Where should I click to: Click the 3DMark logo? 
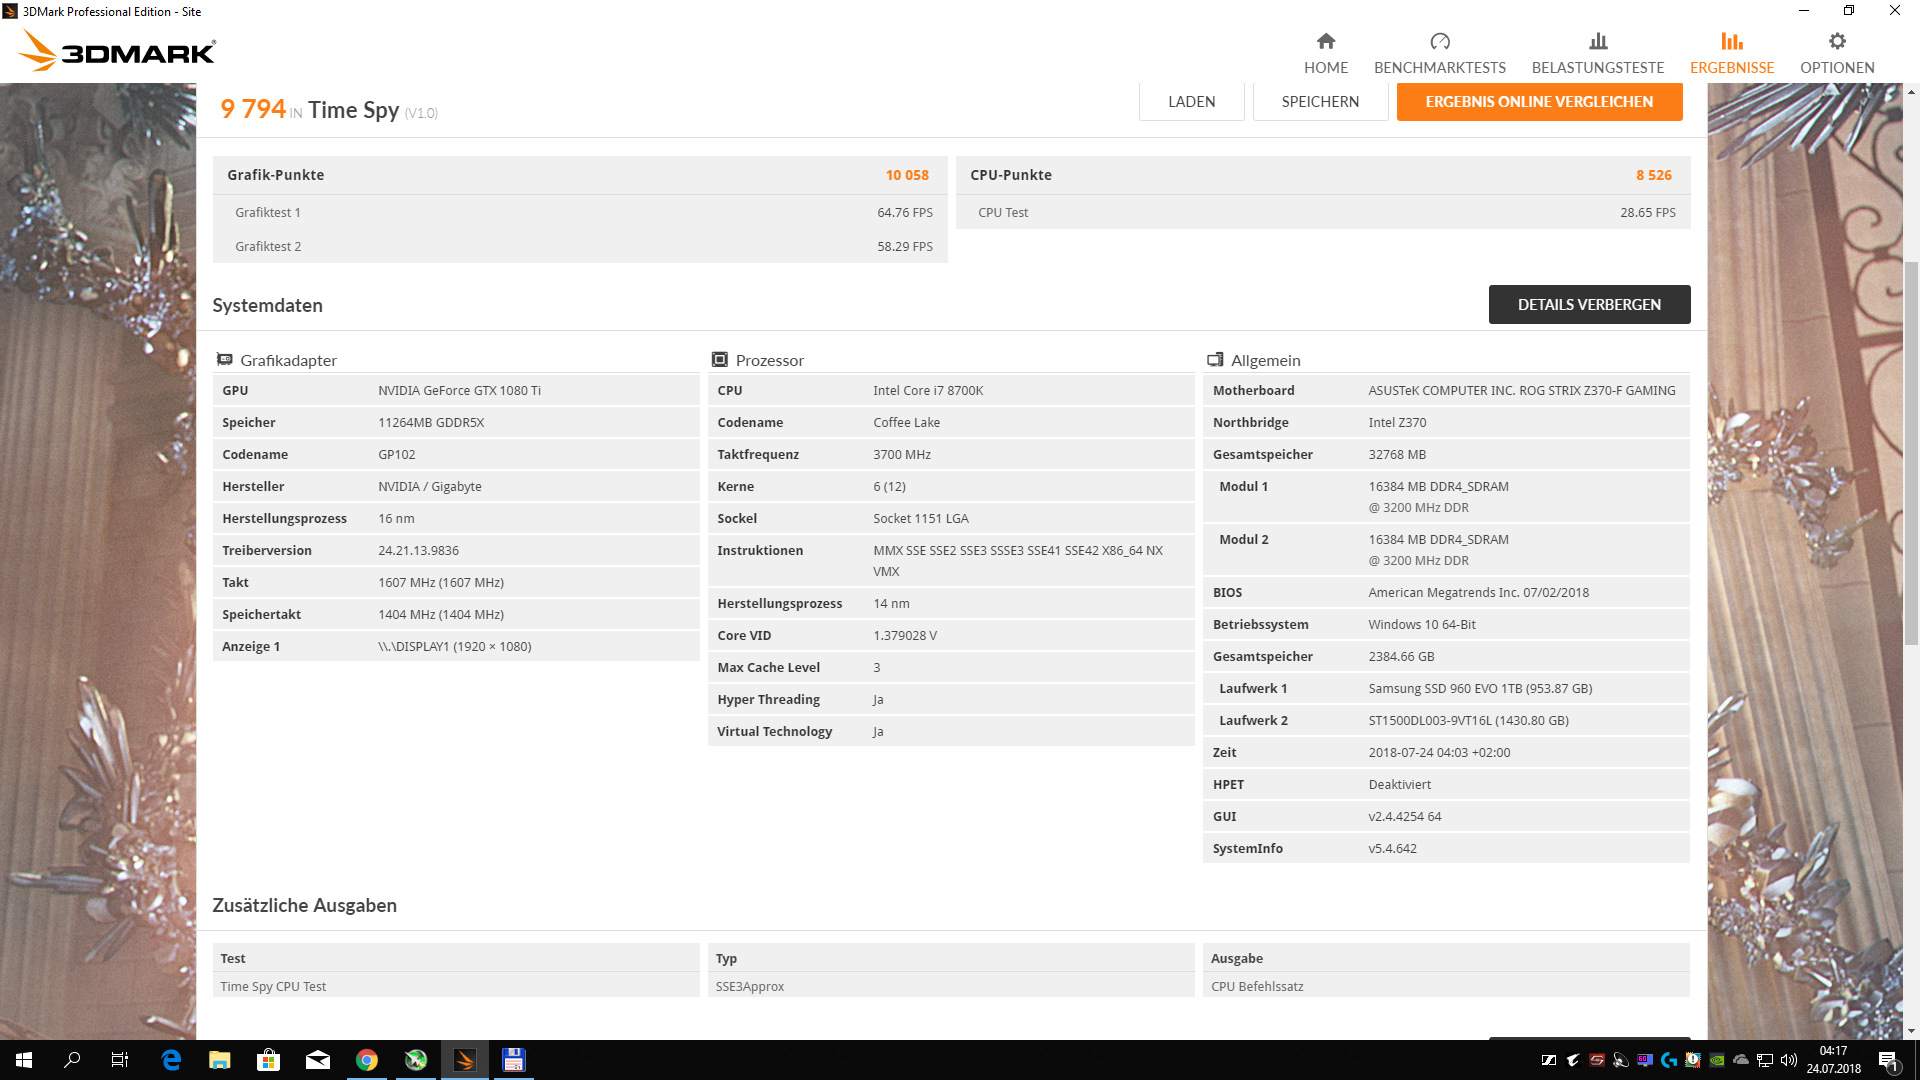[117, 50]
